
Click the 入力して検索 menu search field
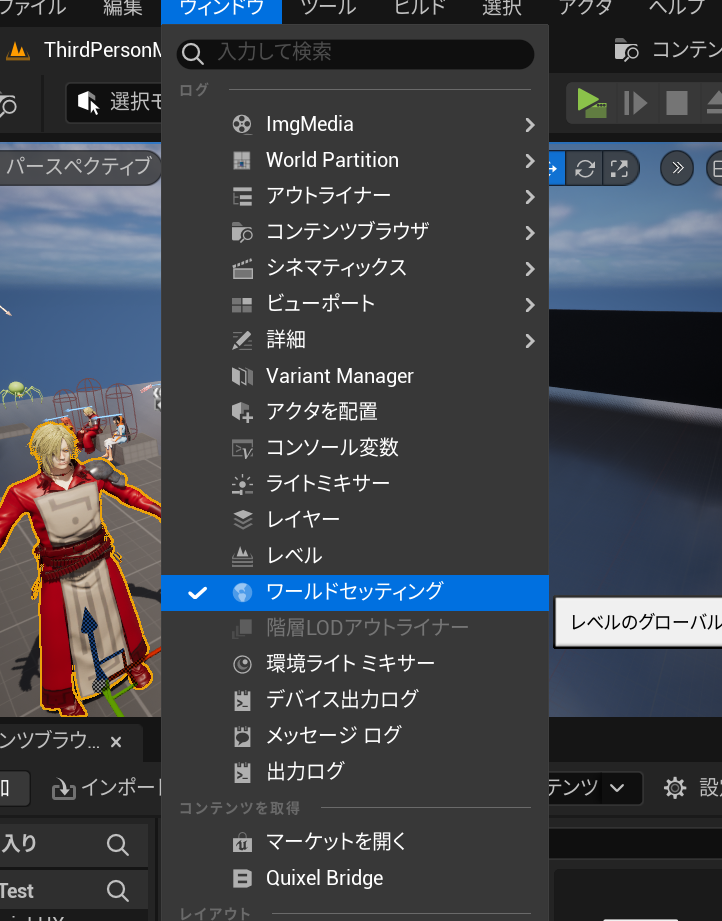click(355, 53)
